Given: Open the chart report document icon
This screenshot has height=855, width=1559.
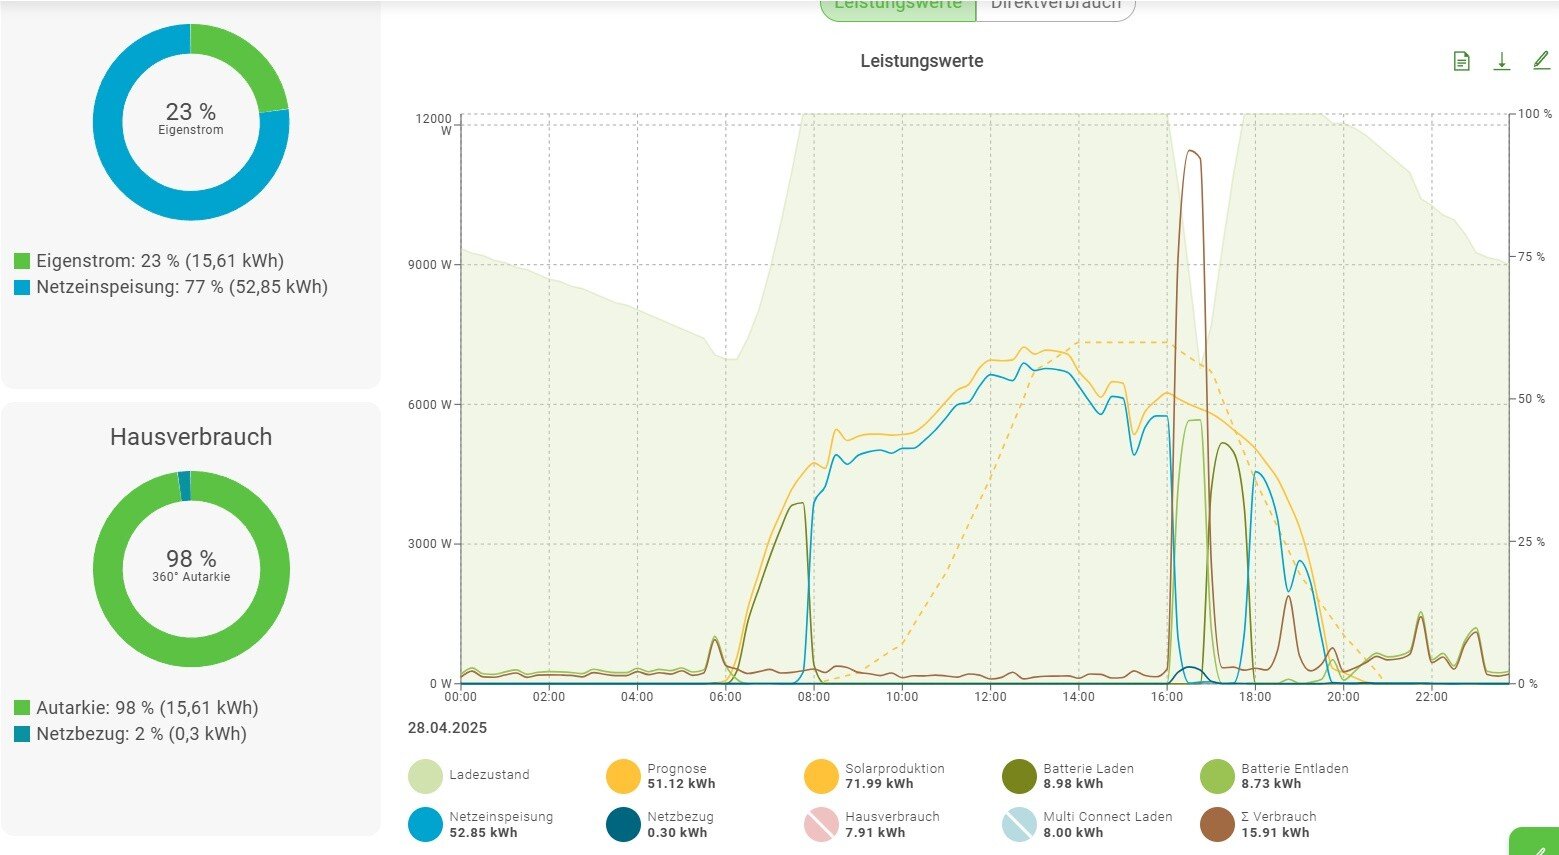Looking at the screenshot, I should coord(1461,62).
